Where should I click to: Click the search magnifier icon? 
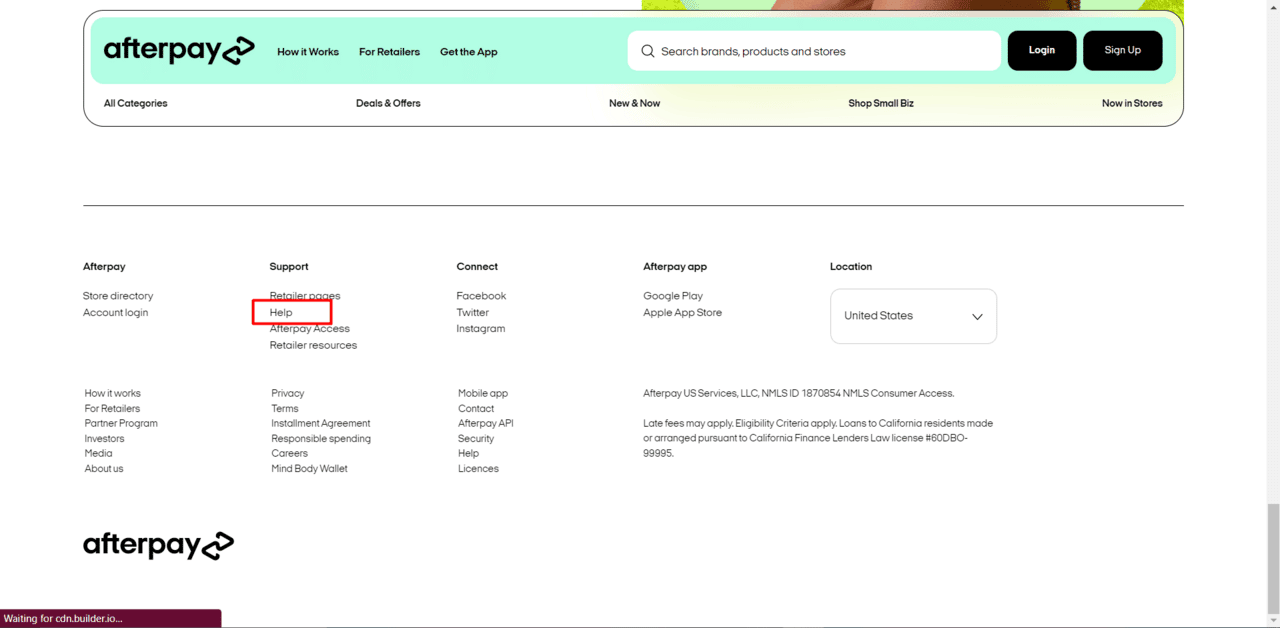tap(648, 51)
